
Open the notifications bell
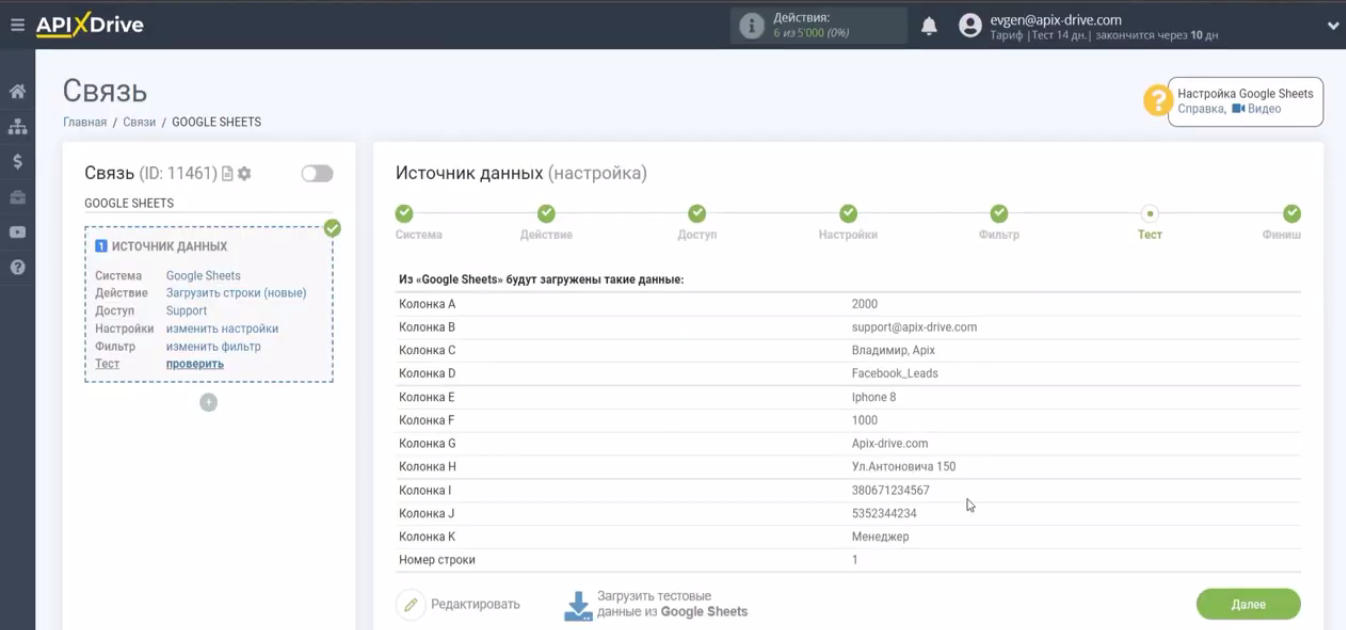pos(929,26)
